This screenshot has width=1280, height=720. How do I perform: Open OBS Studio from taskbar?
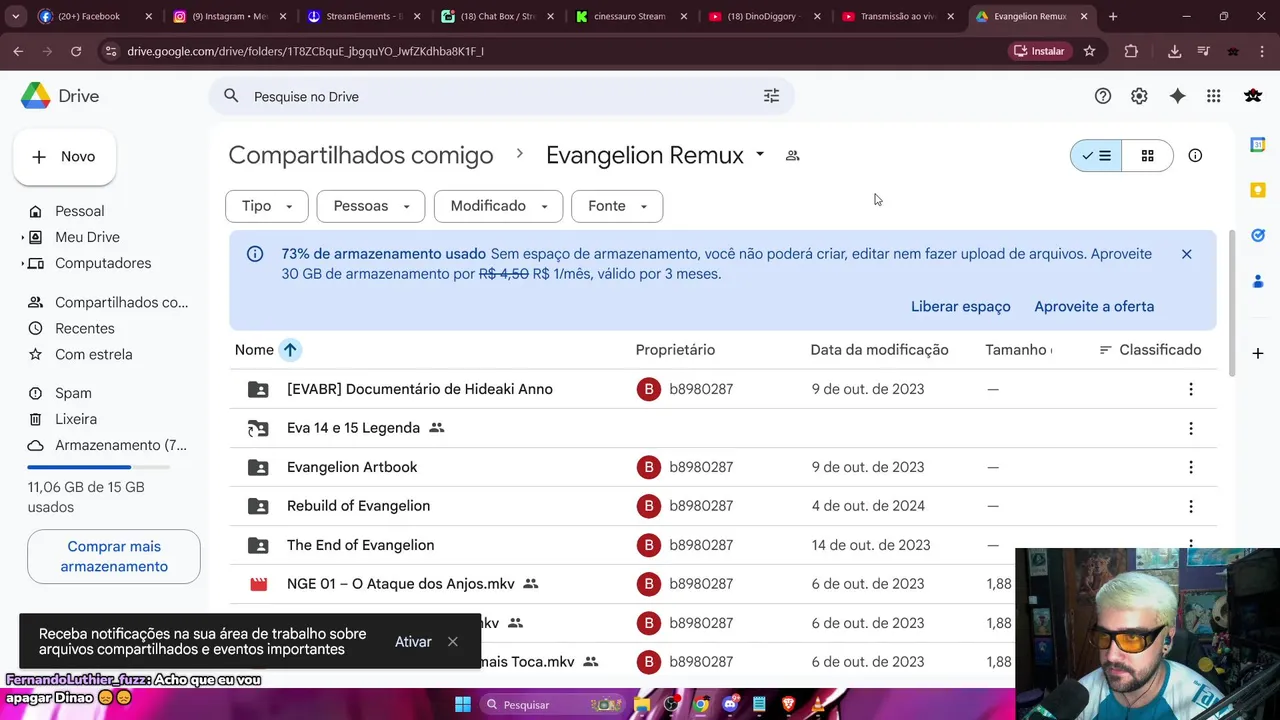coord(671,704)
